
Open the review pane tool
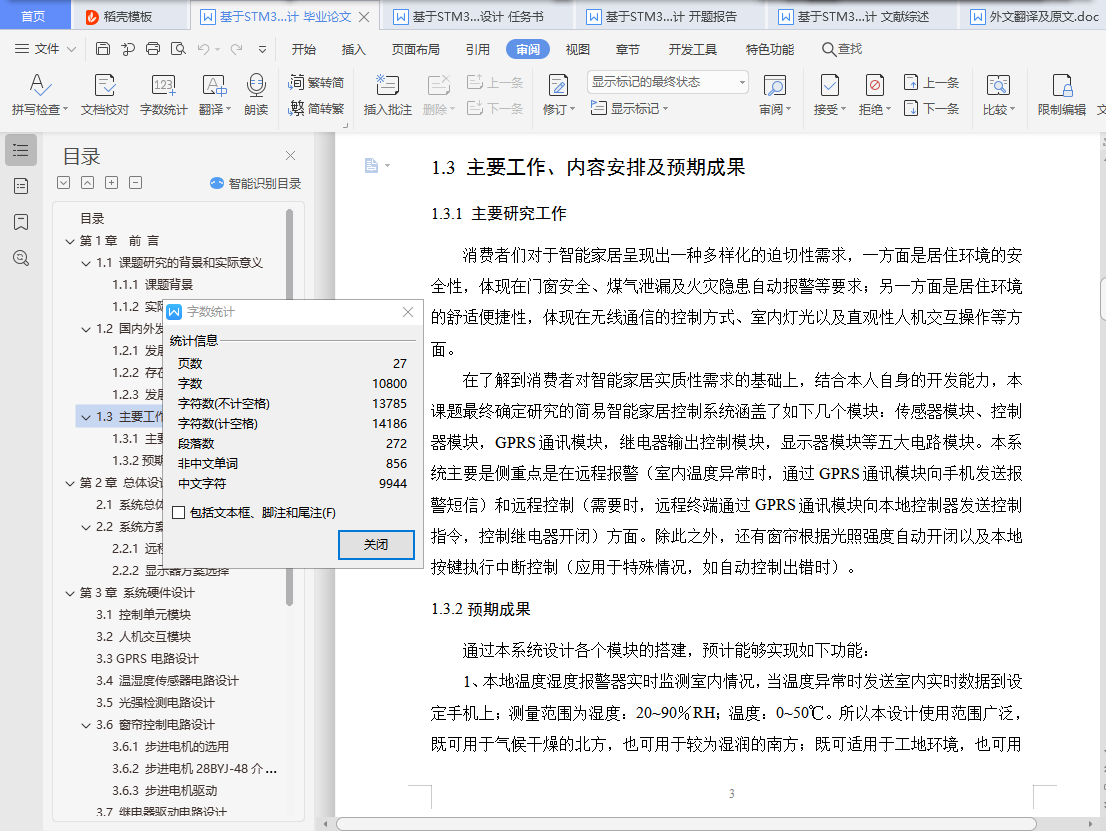click(775, 95)
